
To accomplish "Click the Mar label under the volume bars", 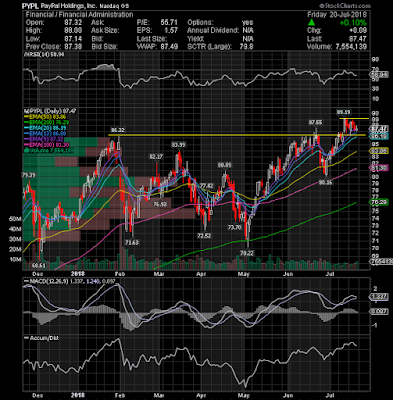I will tap(159, 274).
